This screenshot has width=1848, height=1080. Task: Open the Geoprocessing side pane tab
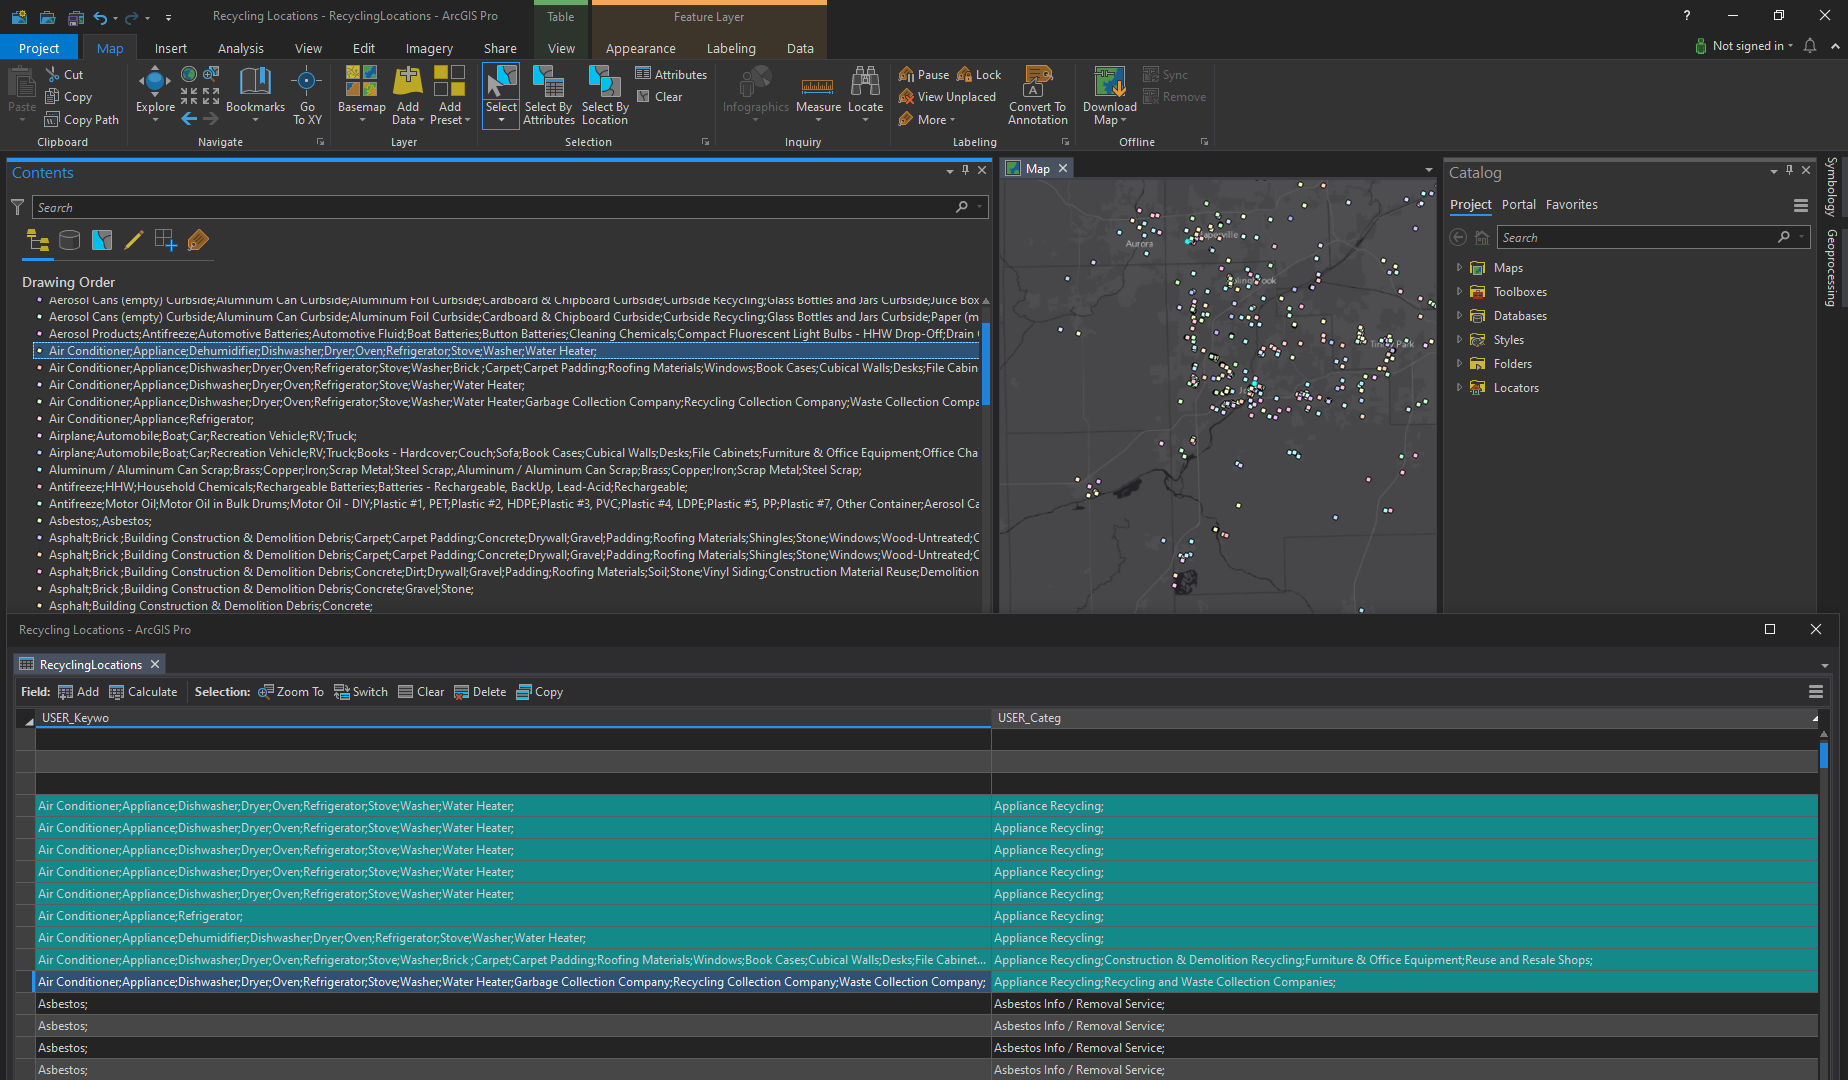click(1832, 268)
